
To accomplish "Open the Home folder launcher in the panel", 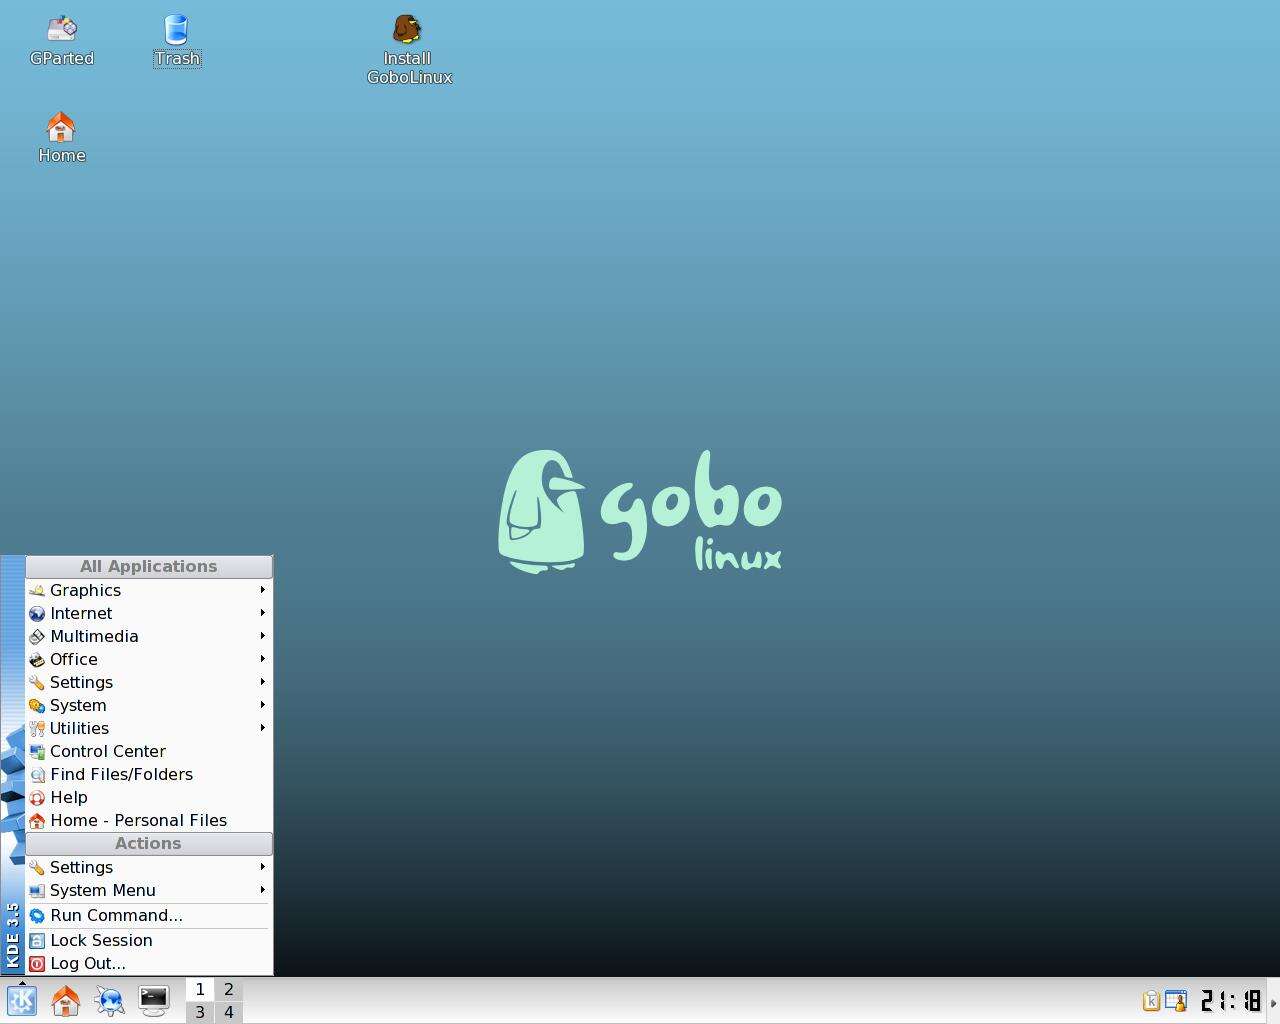I will (66, 1000).
